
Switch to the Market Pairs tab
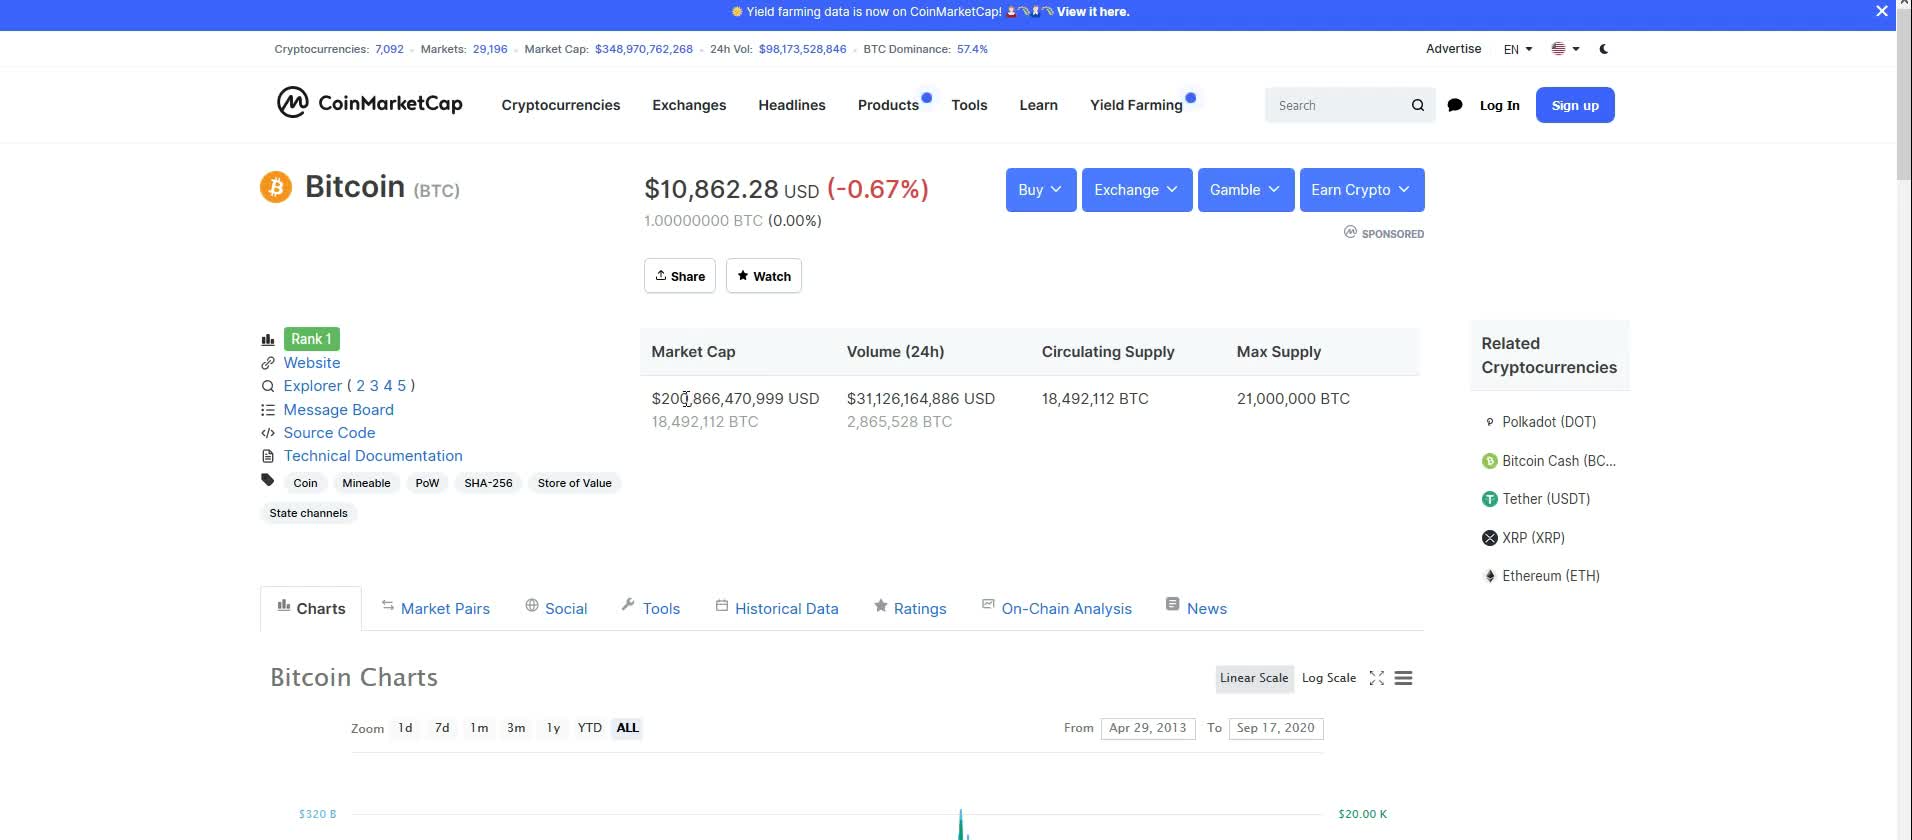(445, 609)
